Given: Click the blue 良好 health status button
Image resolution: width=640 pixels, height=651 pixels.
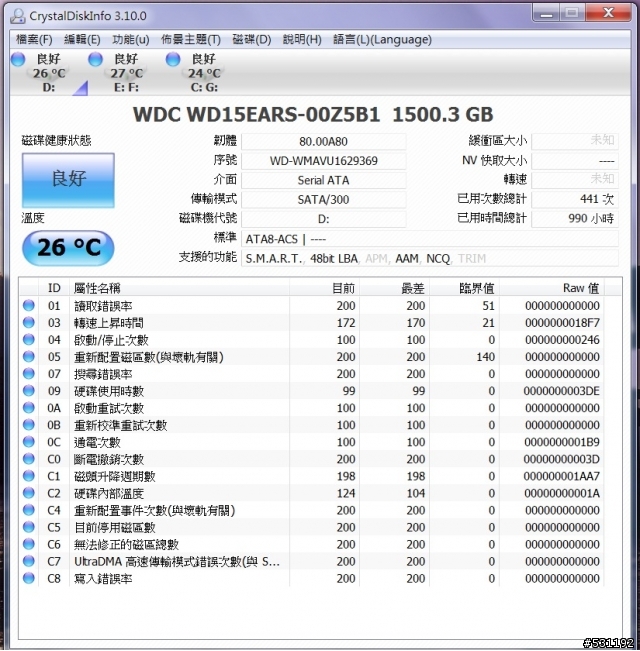Looking at the screenshot, I should [68, 180].
